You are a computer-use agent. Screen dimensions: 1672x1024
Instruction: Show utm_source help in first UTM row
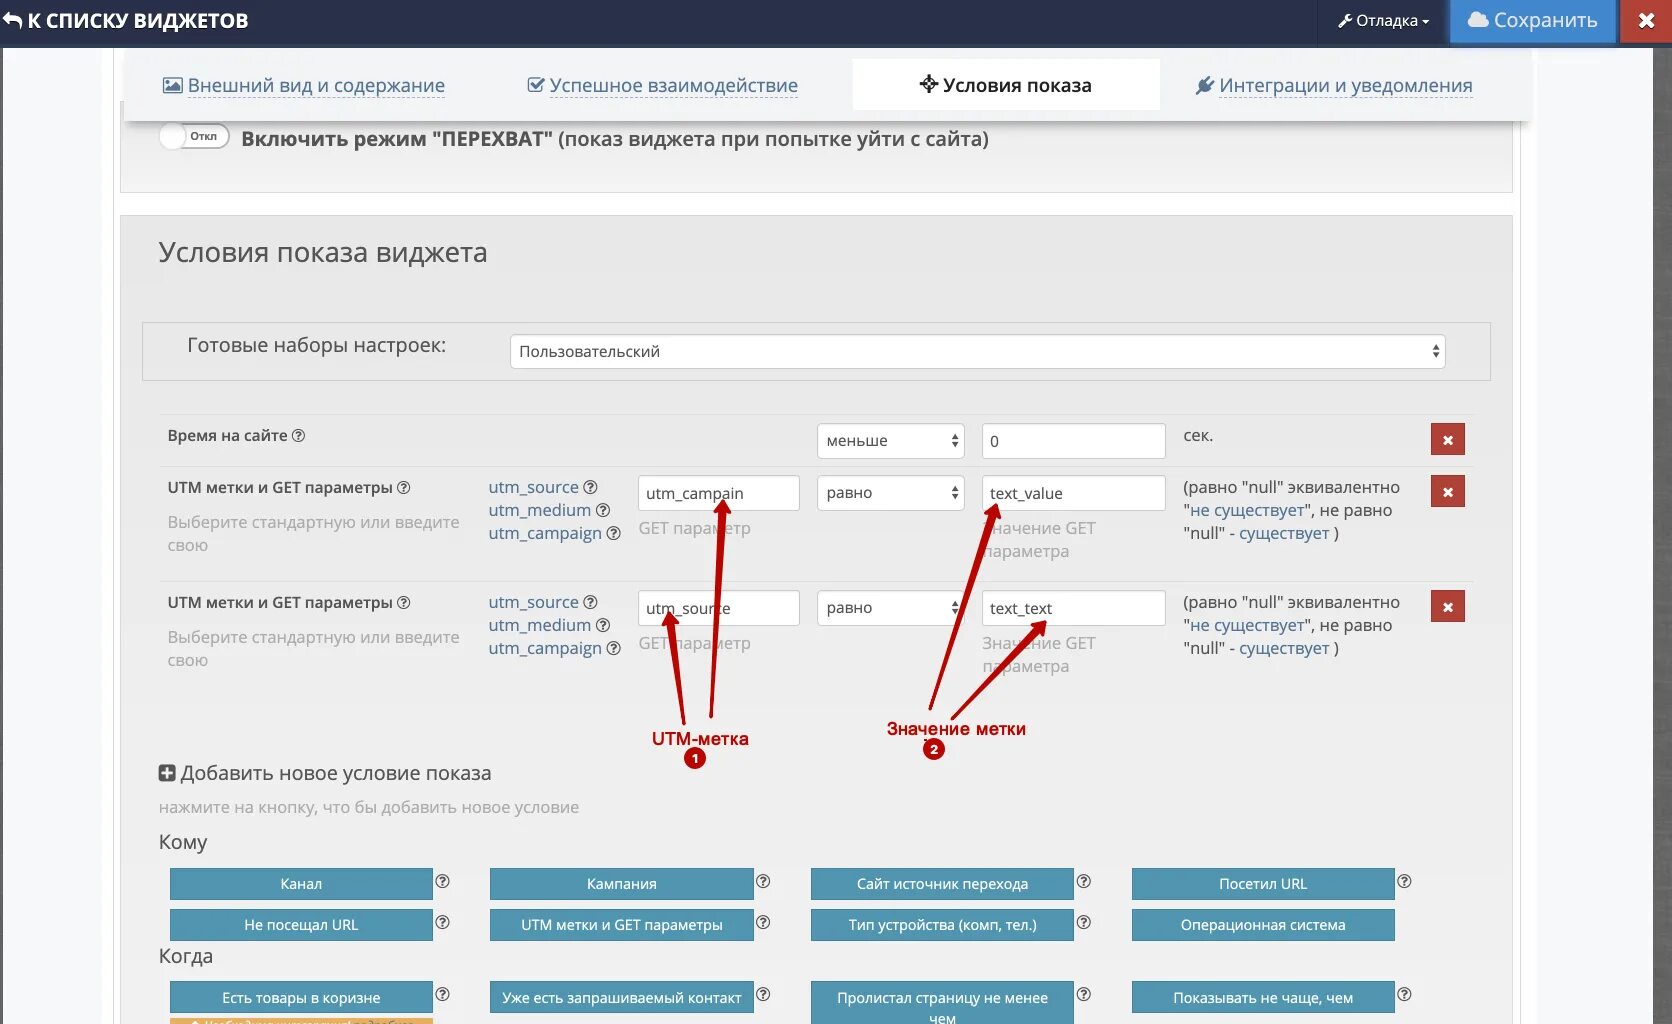pyautogui.click(x=590, y=487)
